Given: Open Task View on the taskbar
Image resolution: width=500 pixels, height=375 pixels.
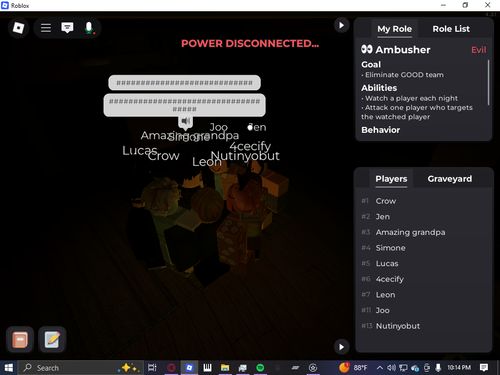Looking at the screenshot, I should tap(152, 368).
